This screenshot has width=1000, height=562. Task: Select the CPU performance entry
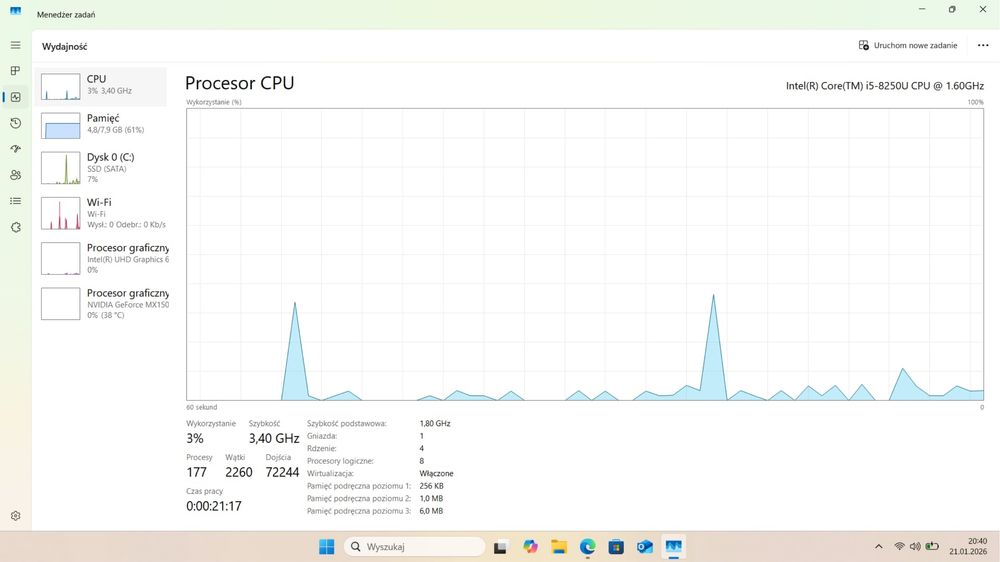tap(102, 86)
